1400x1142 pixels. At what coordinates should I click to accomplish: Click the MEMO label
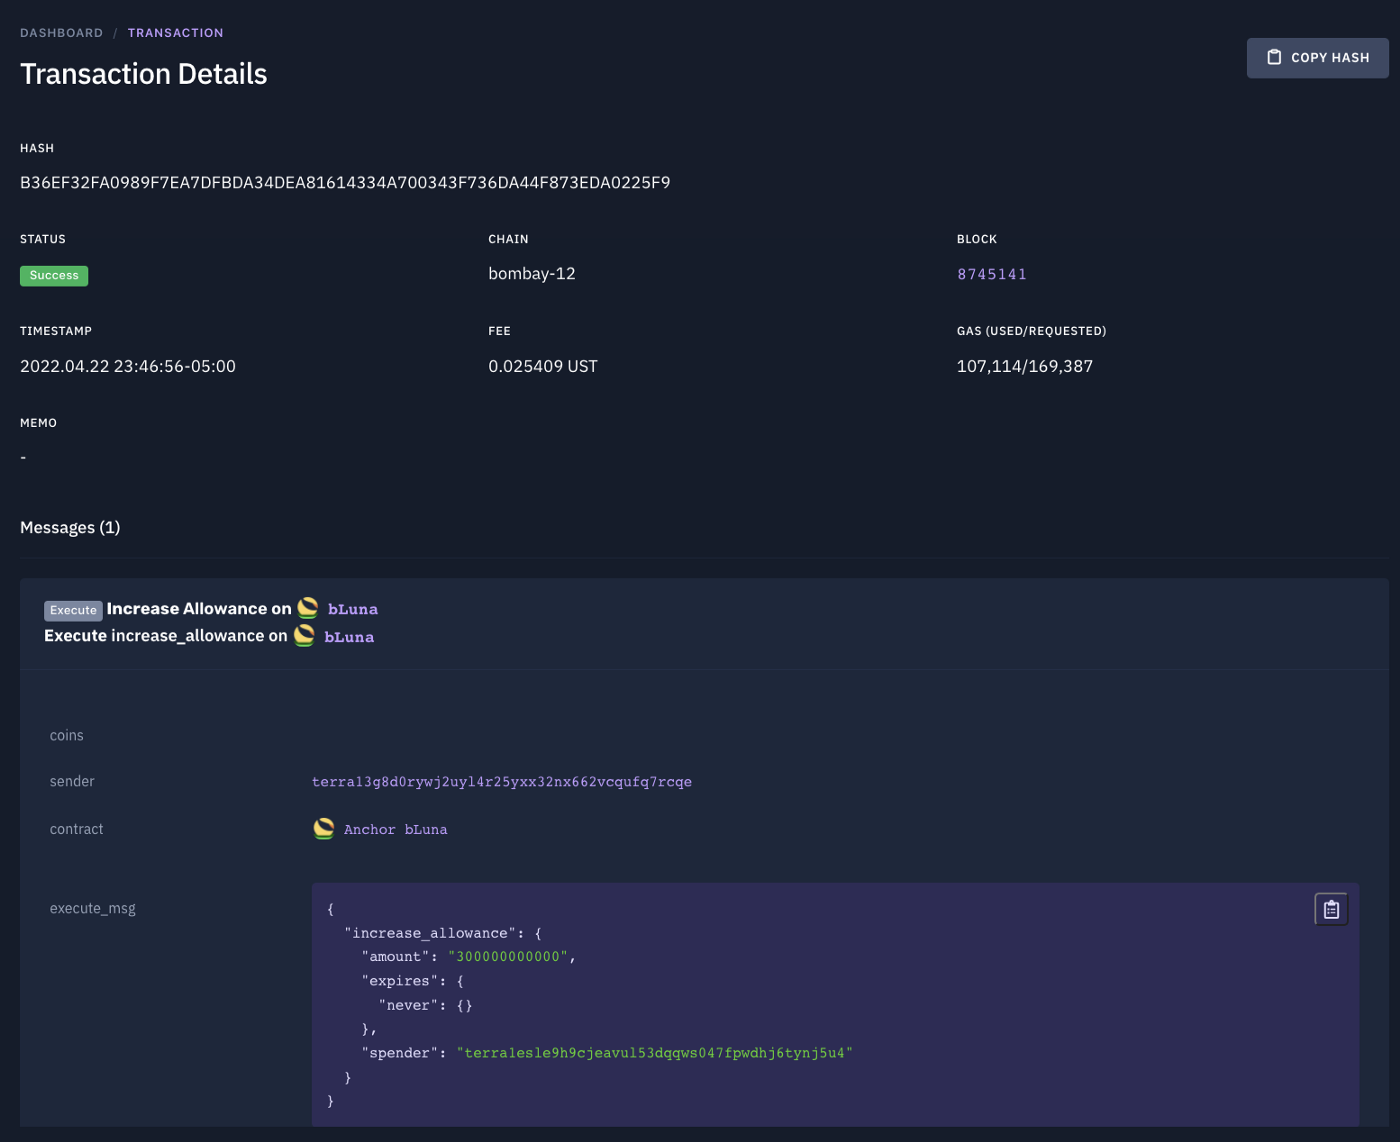[38, 423]
